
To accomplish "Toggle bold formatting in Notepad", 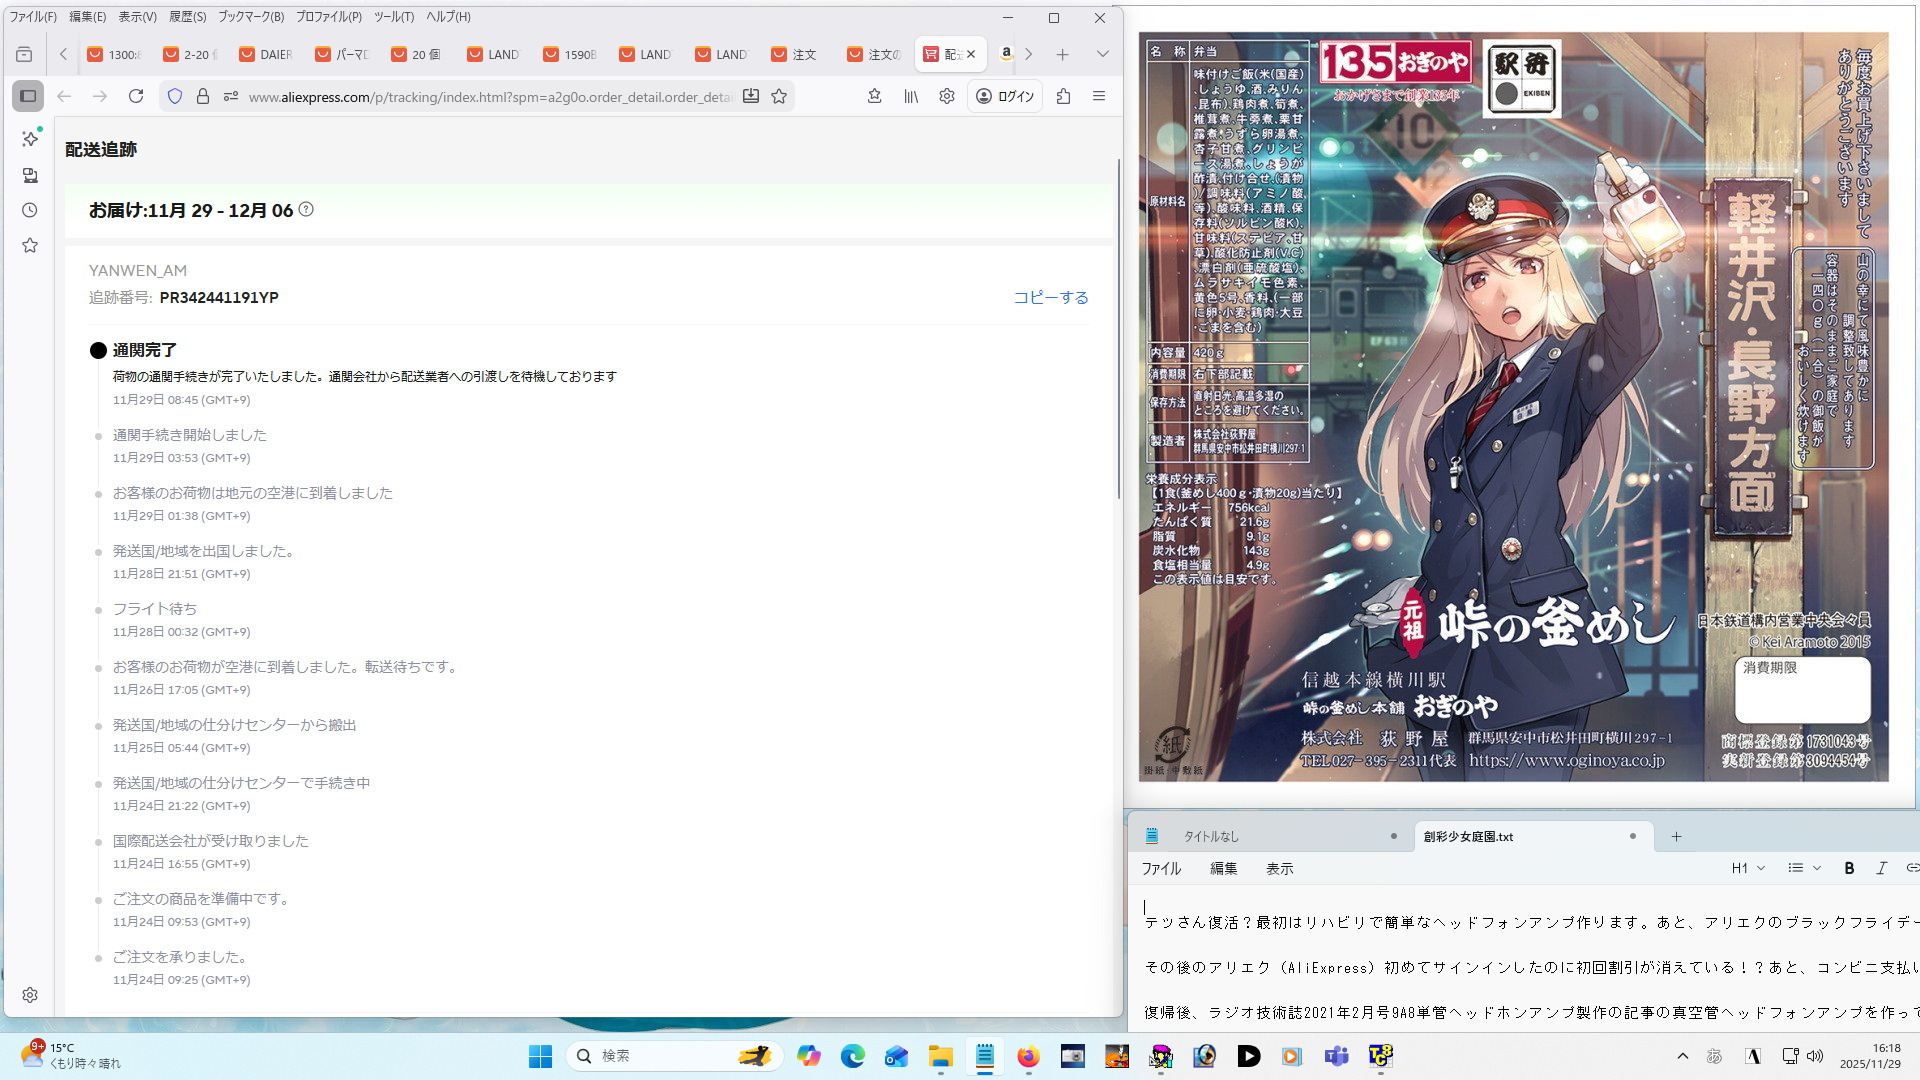I will click(1849, 868).
